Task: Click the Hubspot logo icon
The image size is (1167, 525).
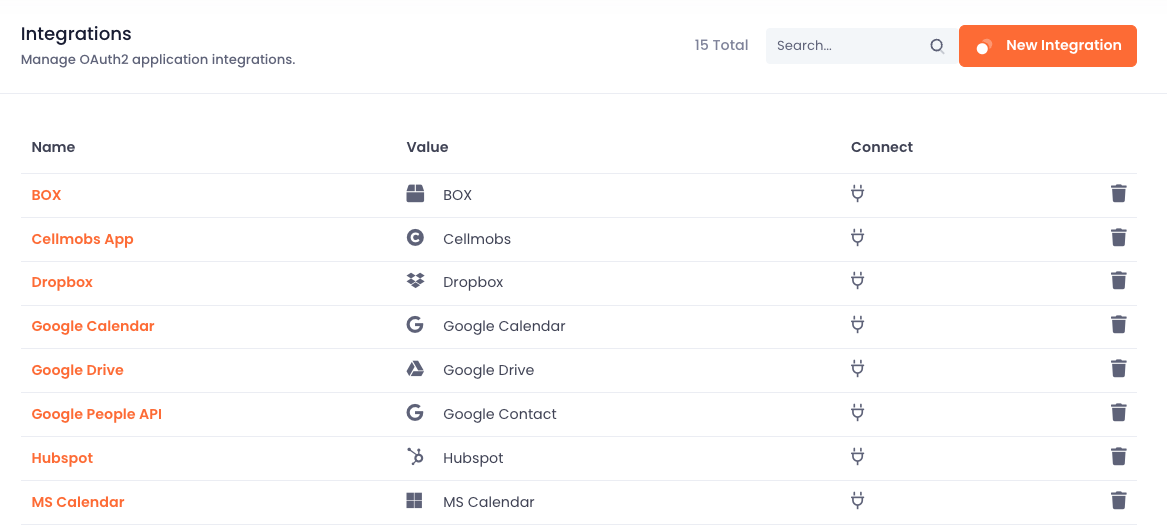Action: pos(415,456)
